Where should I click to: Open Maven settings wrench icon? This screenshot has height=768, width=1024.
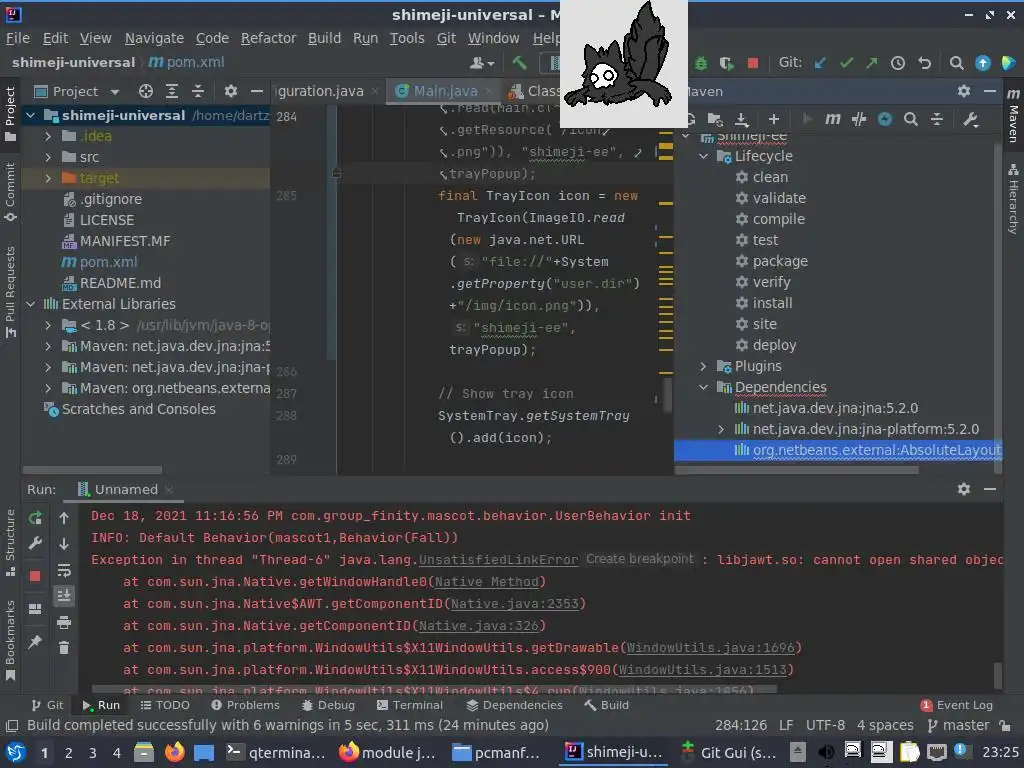(x=970, y=119)
